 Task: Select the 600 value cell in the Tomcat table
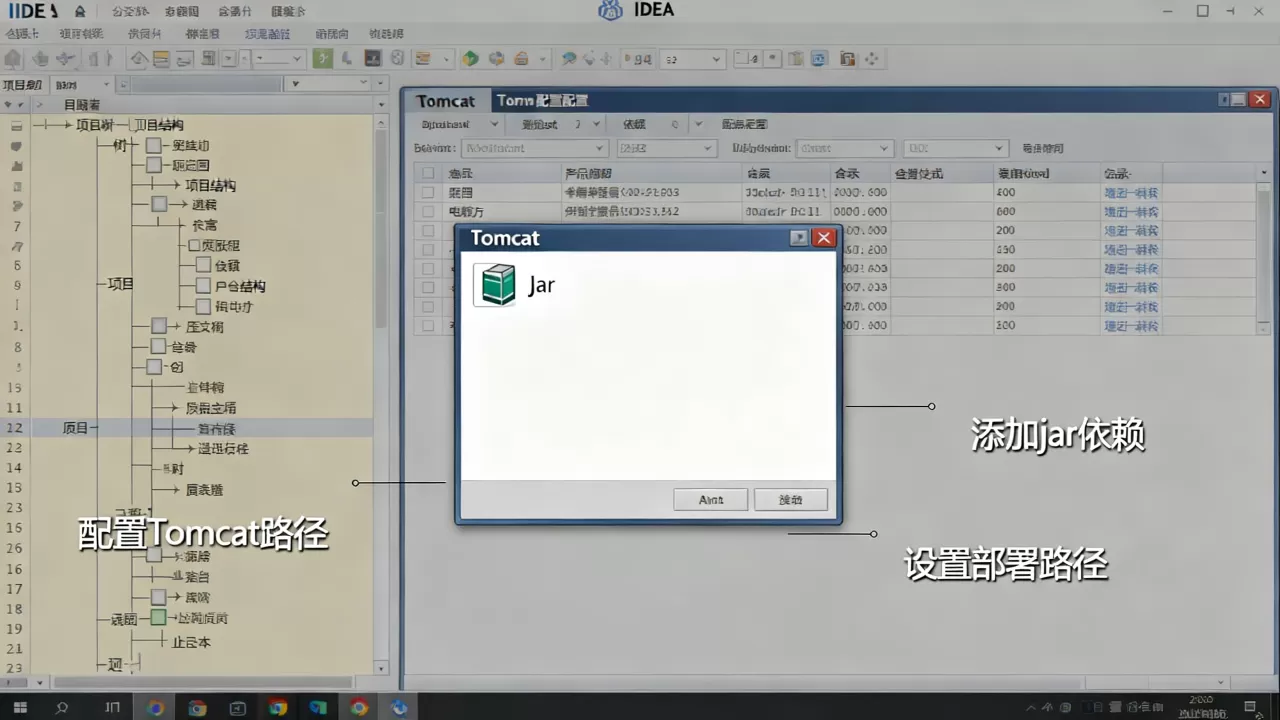click(x=1045, y=211)
